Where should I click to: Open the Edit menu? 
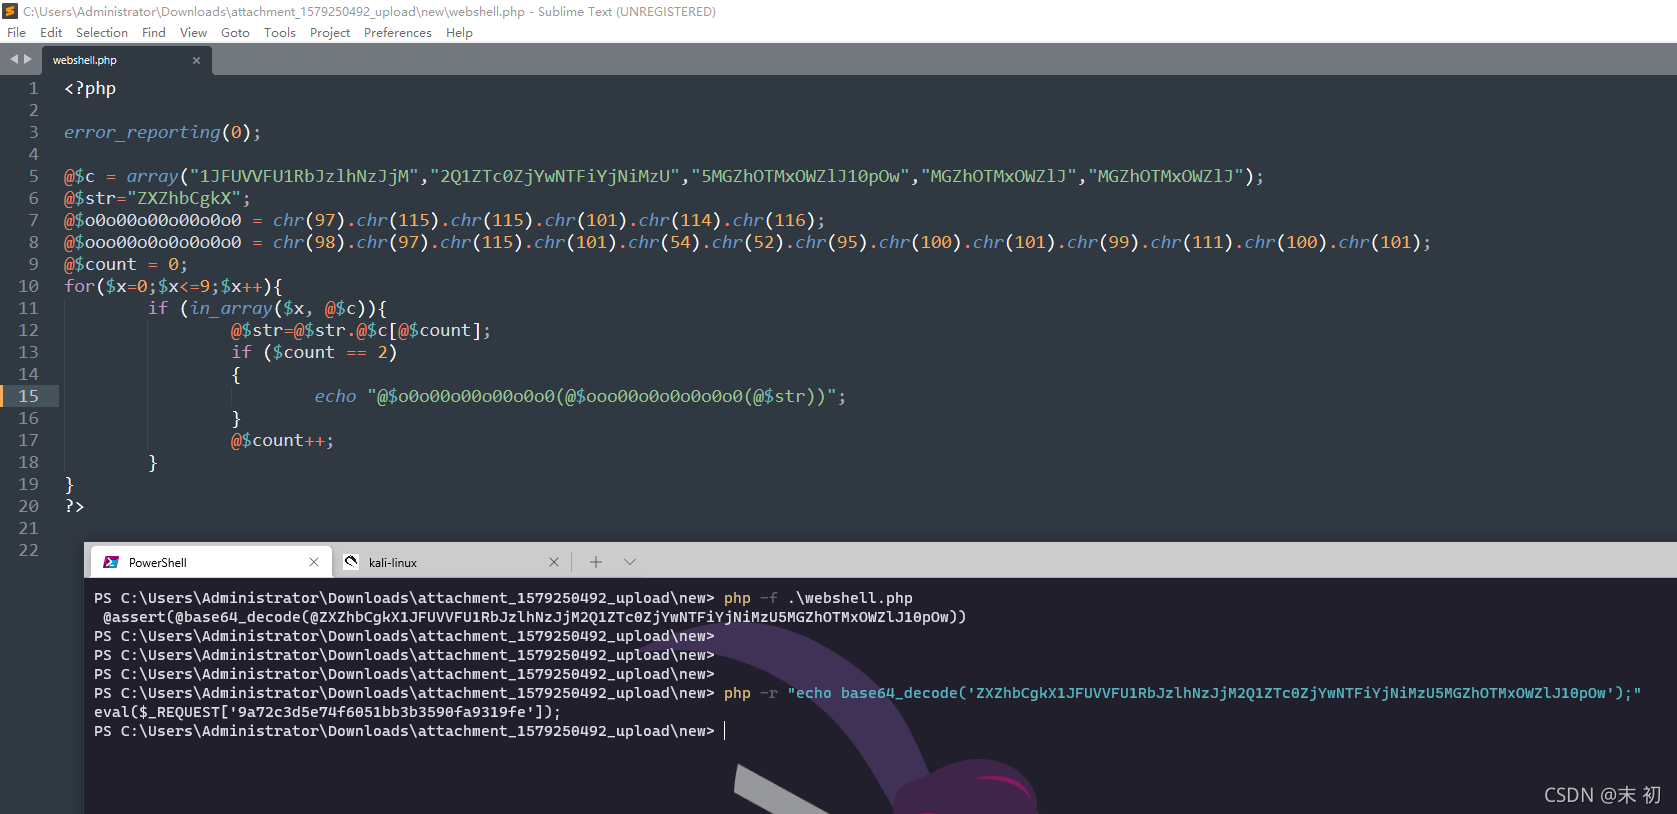point(51,32)
